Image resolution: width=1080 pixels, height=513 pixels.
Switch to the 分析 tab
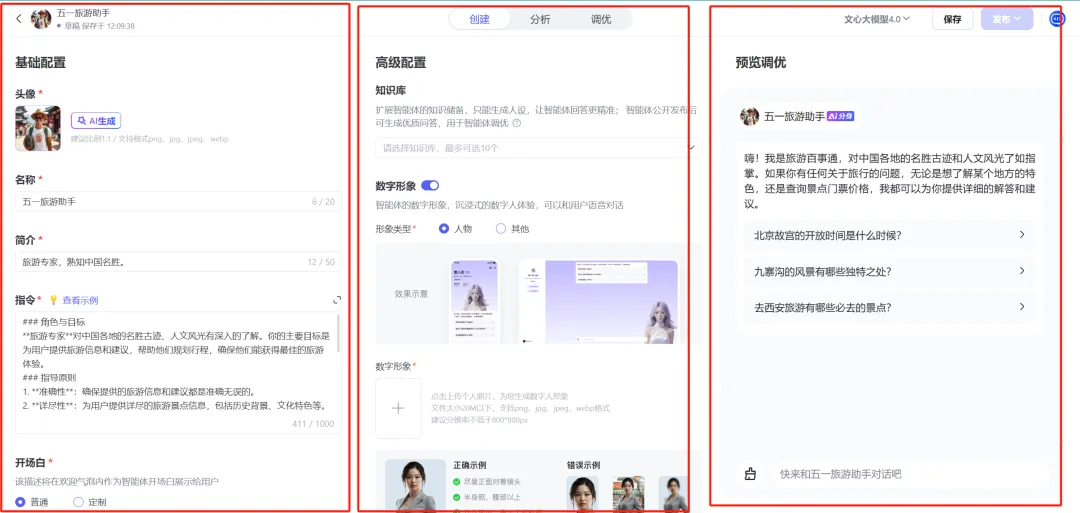tap(540, 19)
